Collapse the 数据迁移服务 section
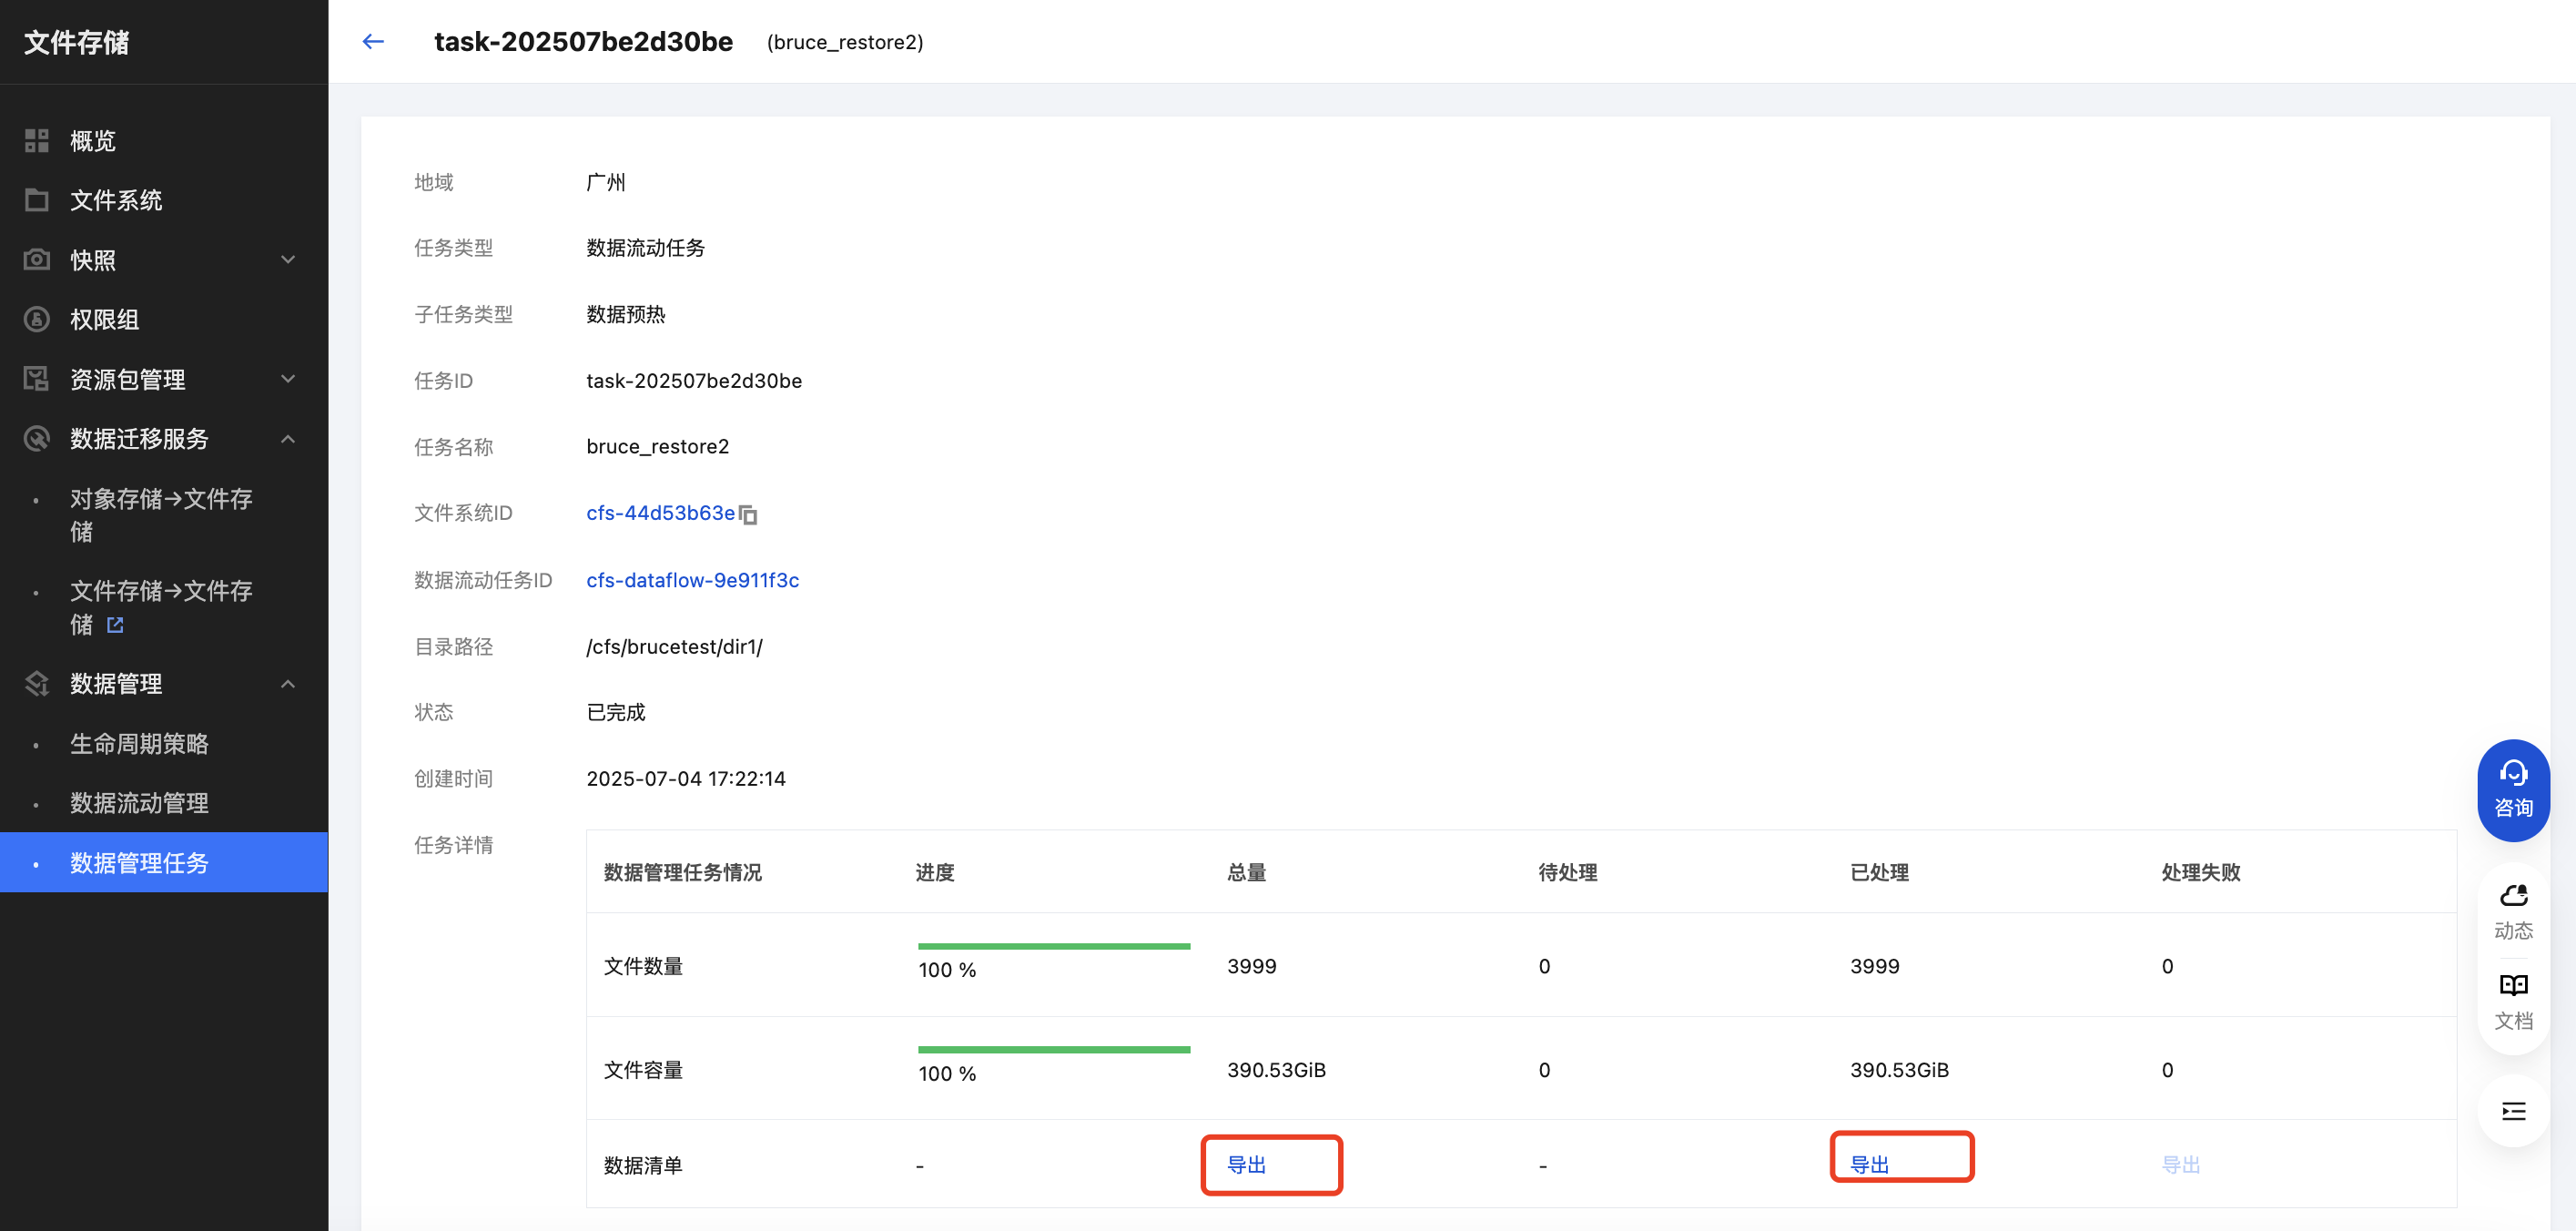Screen dimensions: 2576x1231 click(288, 439)
